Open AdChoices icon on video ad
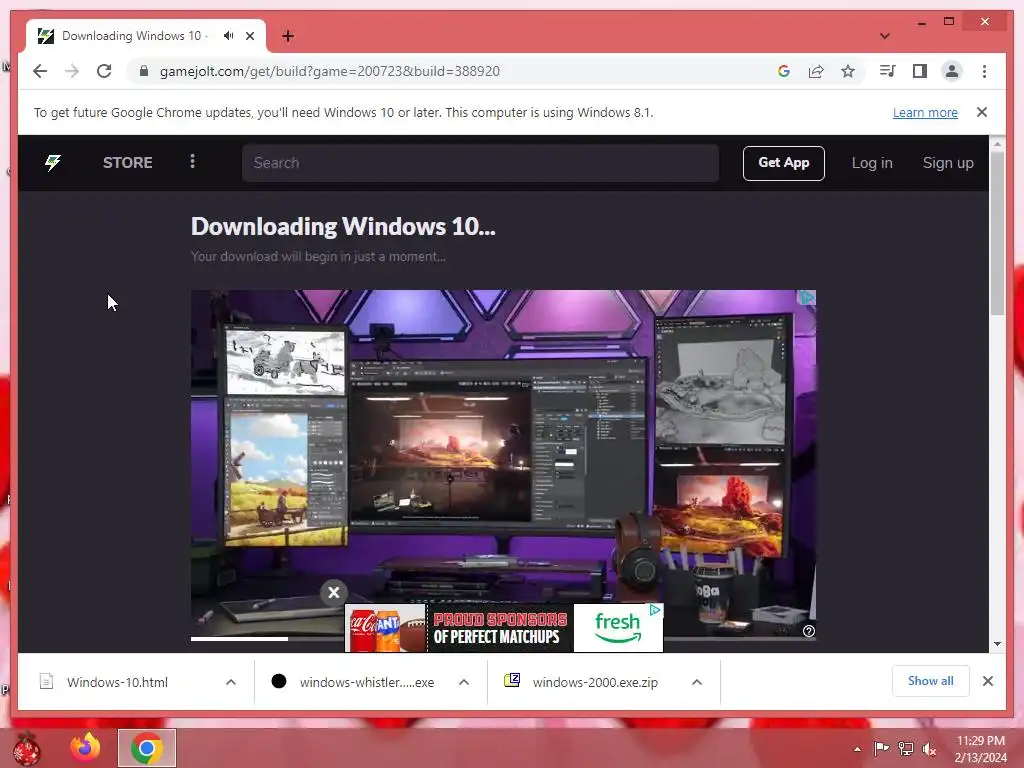The image size is (1024, 768). pyautogui.click(x=808, y=298)
